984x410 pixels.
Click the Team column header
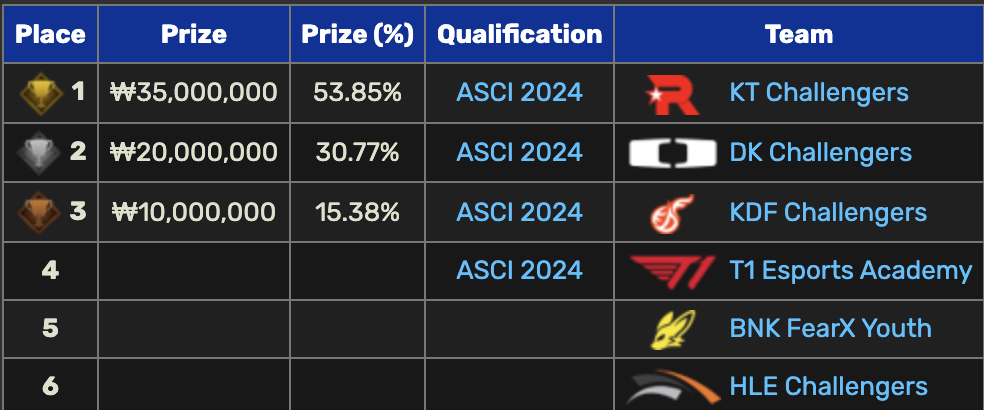(799, 35)
